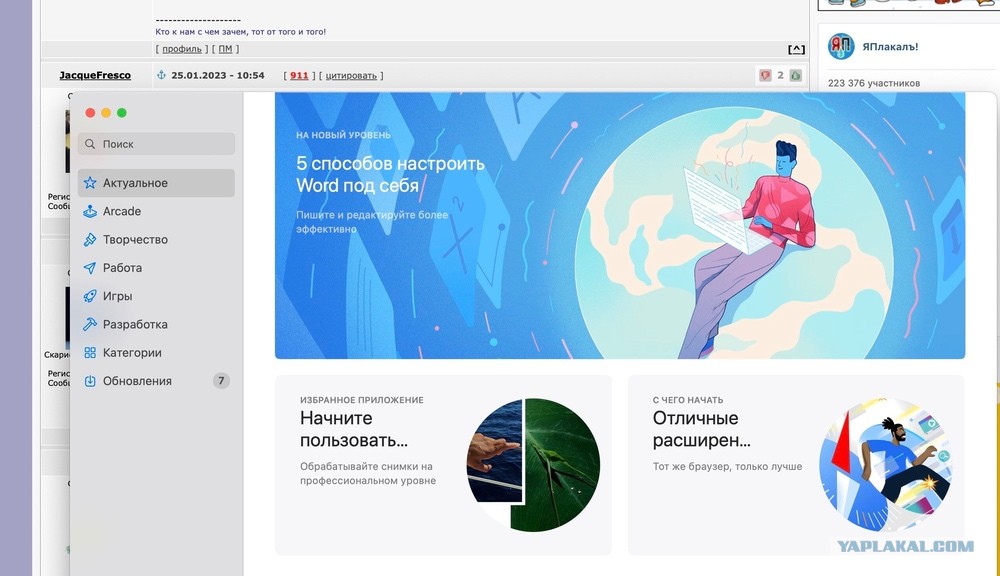Click the post timestamp 25.01.2023 - 10:54
The height and width of the screenshot is (576, 1000).
(217, 75)
